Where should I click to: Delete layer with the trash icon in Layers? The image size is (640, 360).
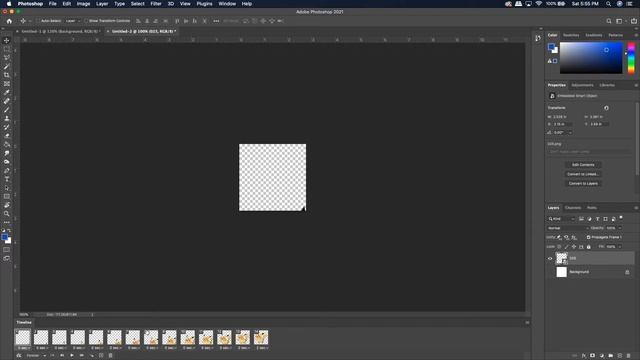(629, 356)
